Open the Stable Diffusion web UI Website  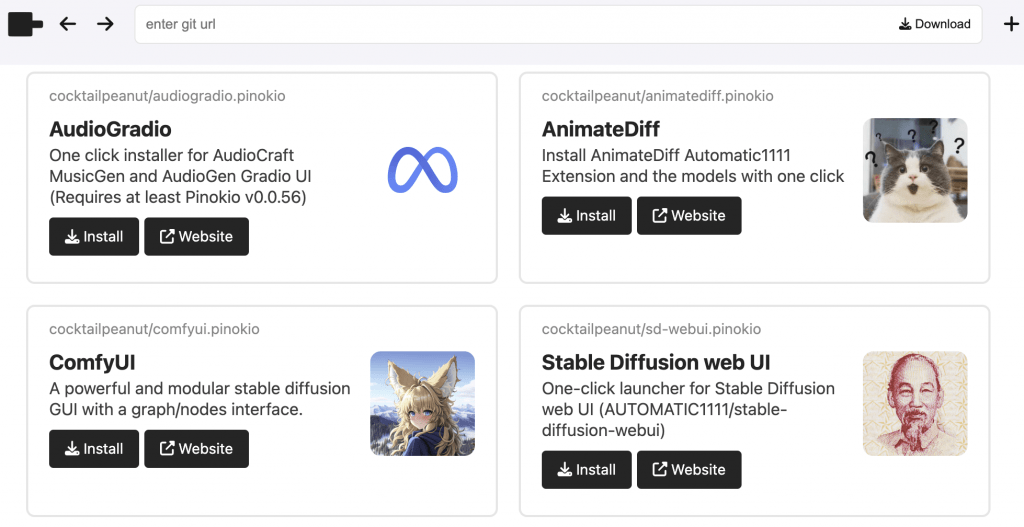coord(689,470)
